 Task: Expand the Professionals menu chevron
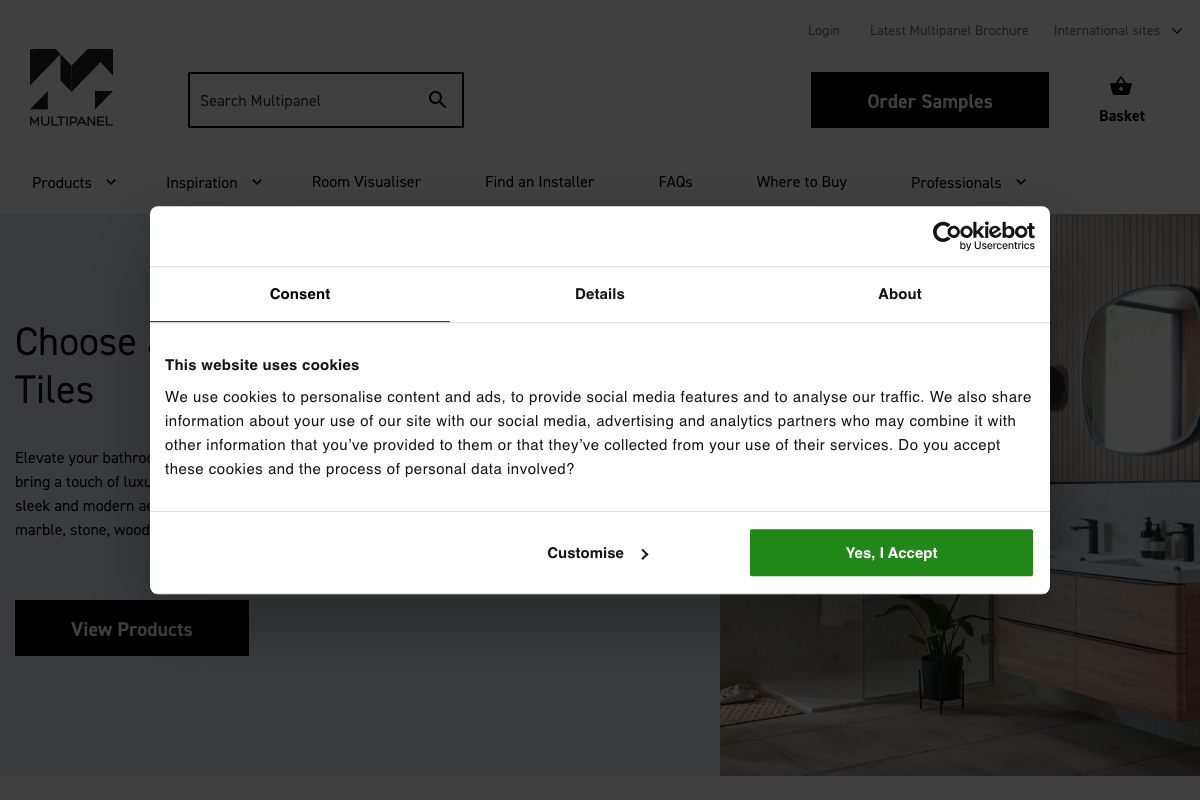coord(1021,182)
